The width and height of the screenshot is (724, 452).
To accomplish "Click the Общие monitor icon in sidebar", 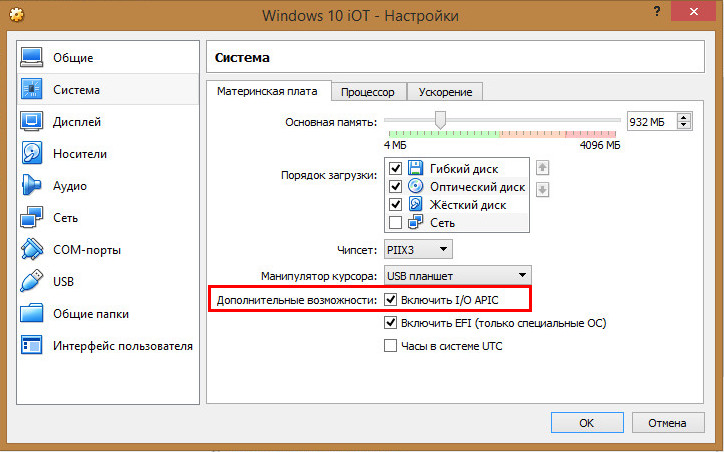I will pyautogui.click(x=31, y=57).
